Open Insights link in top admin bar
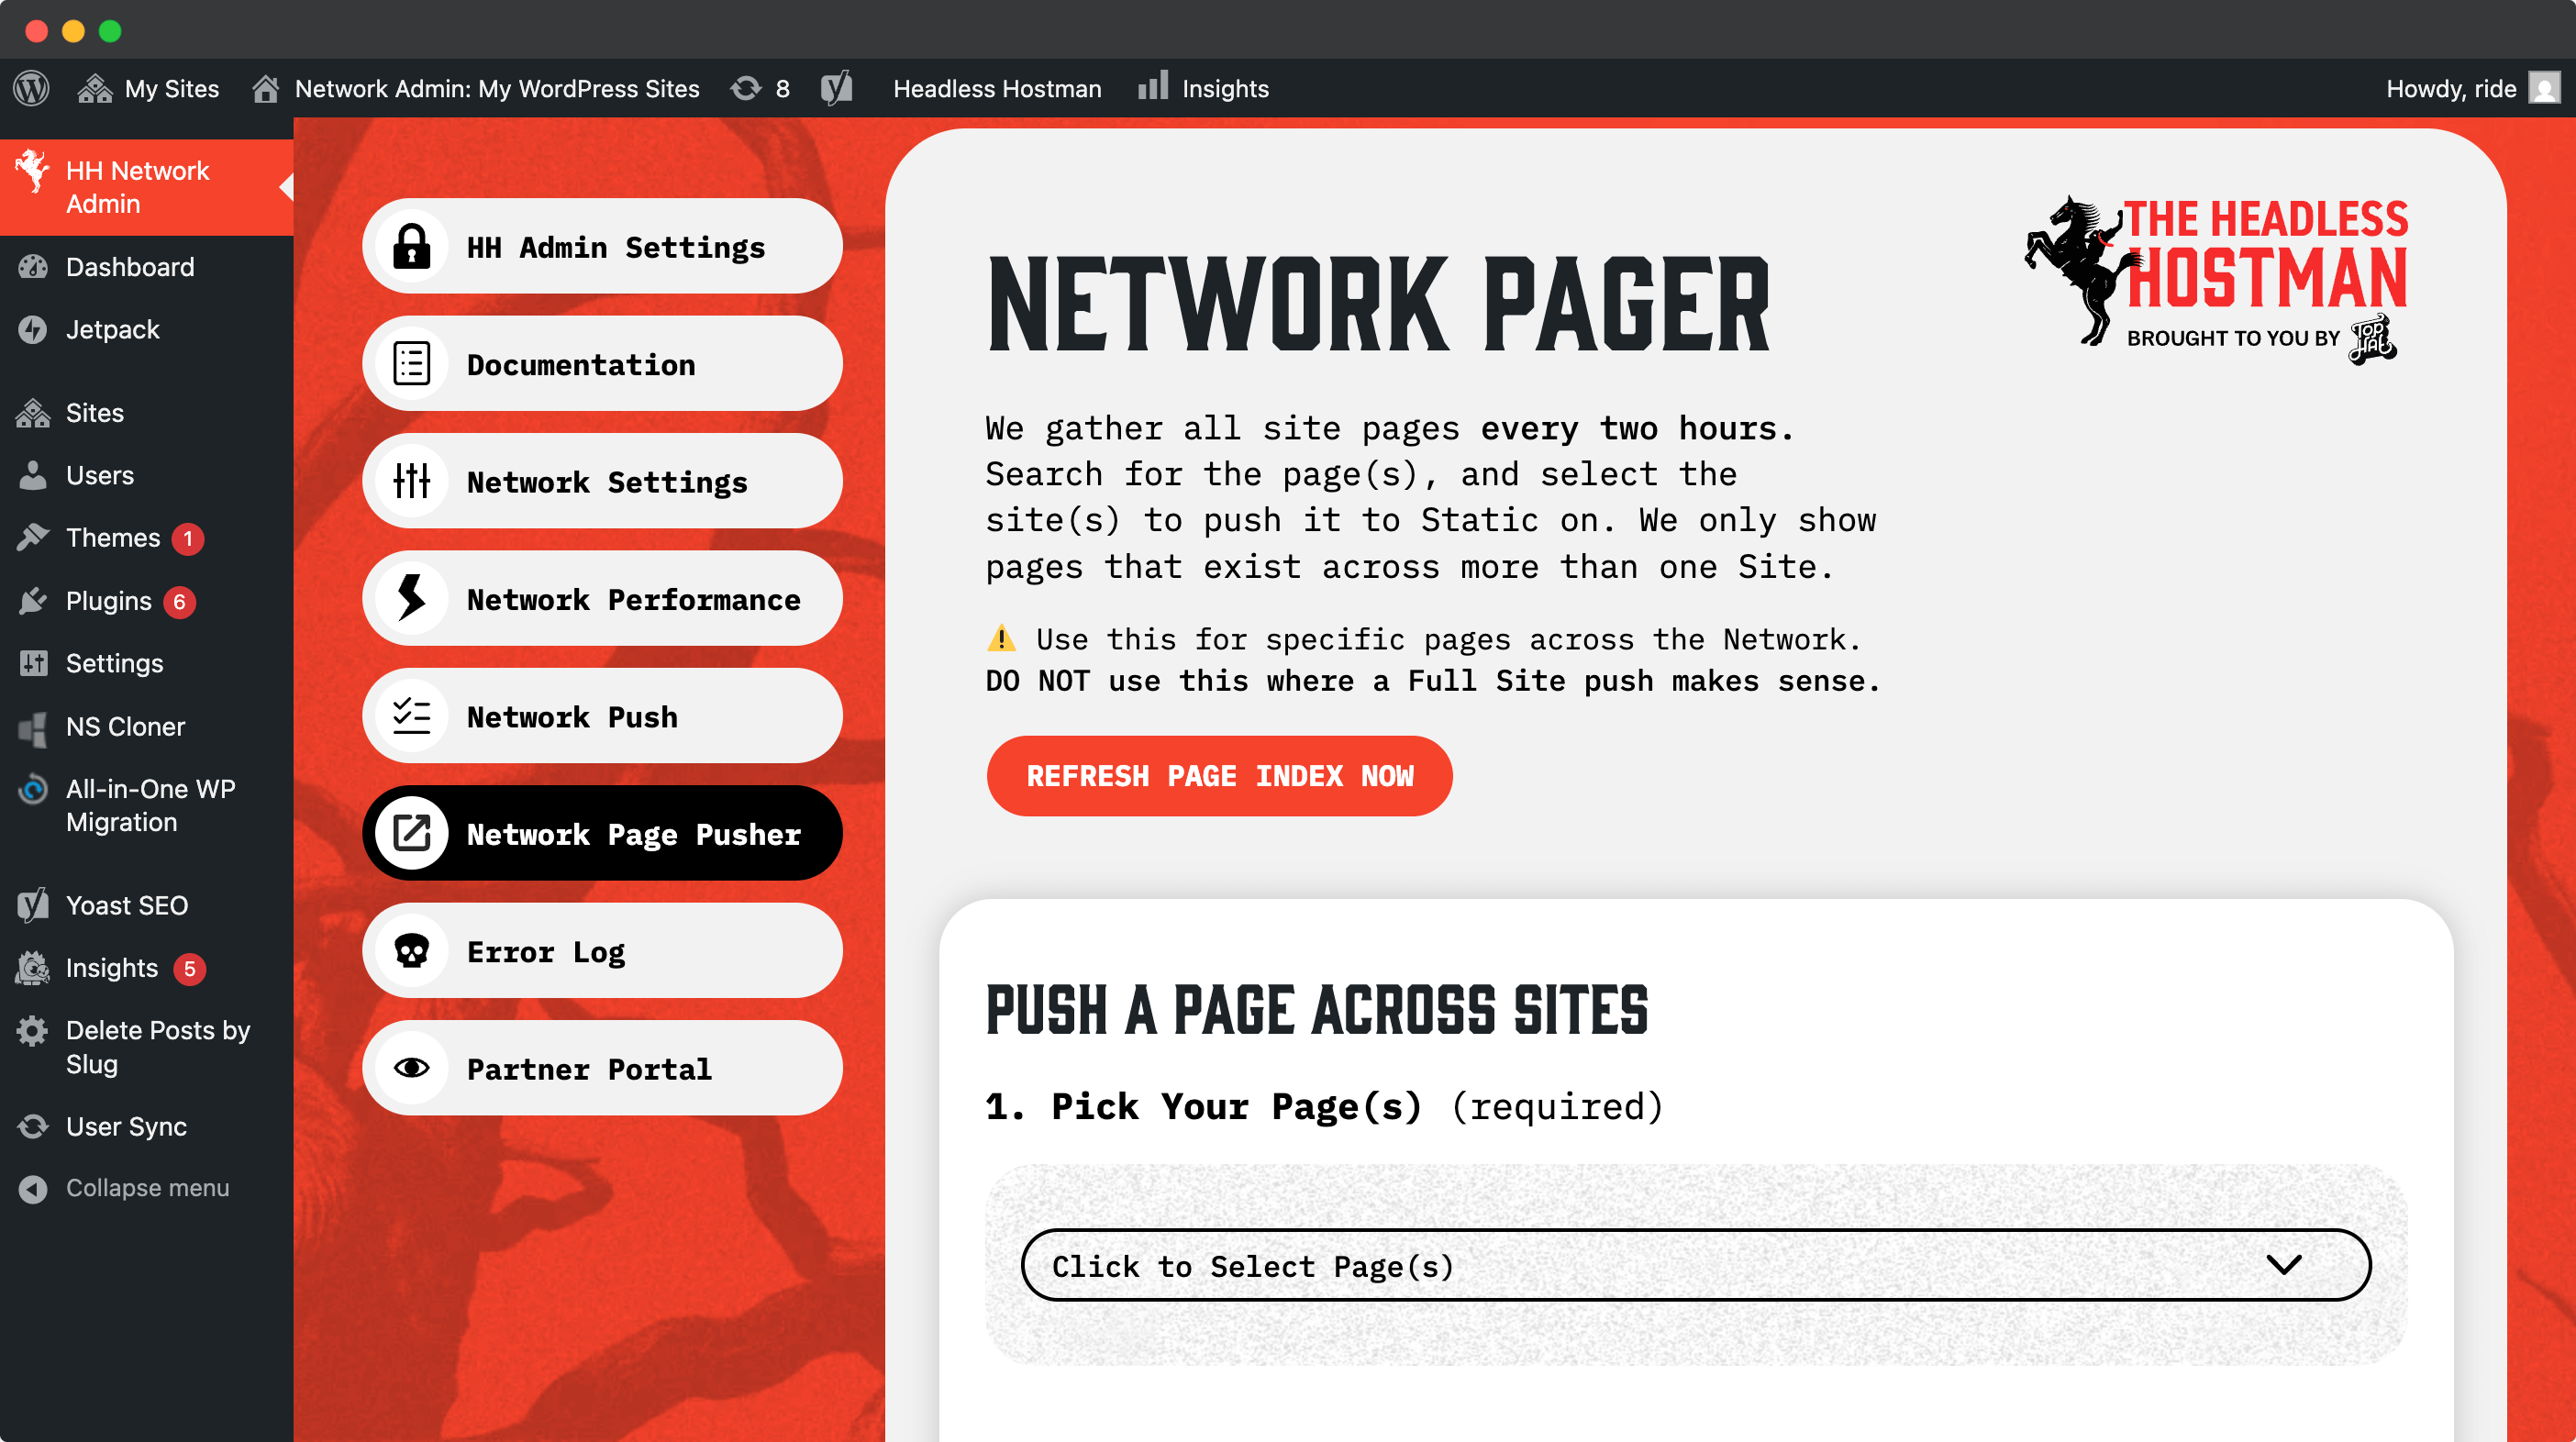This screenshot has width=2576, height=1442. (1204, 88)
